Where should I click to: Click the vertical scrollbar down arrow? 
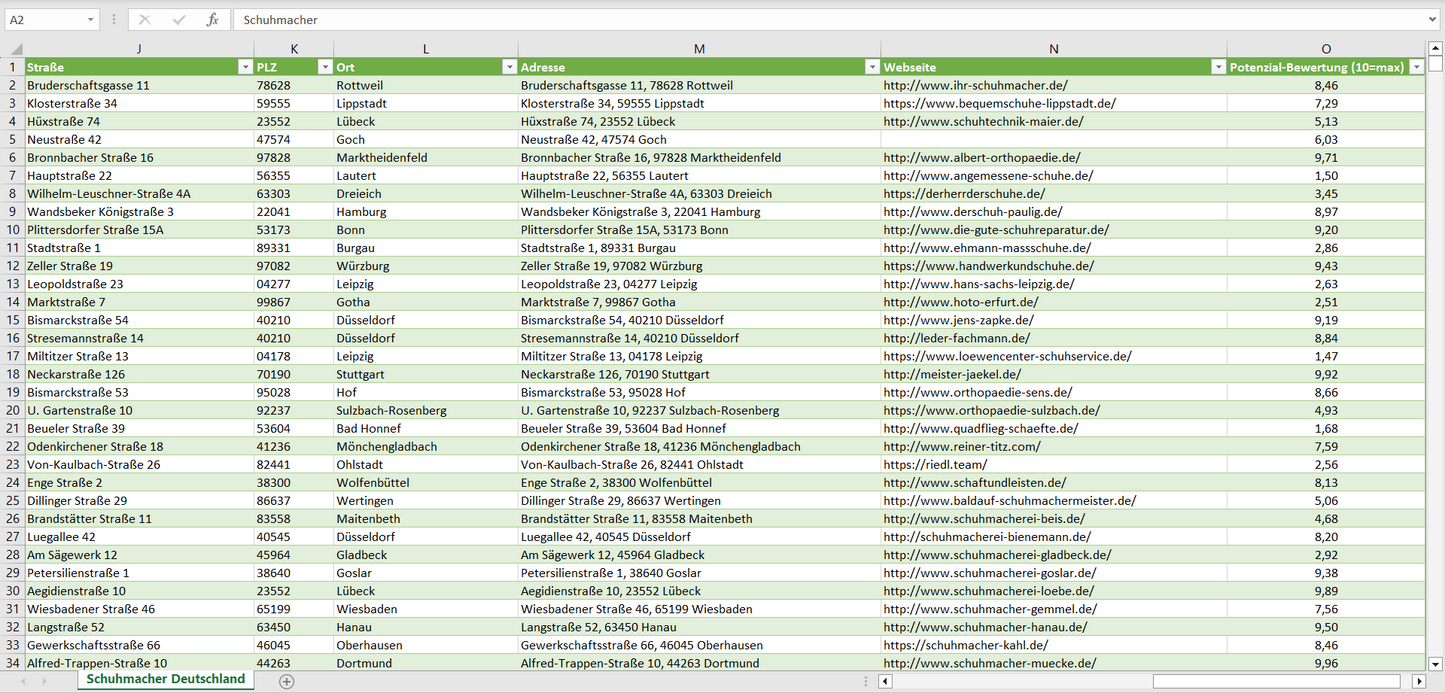(1436, 662)
